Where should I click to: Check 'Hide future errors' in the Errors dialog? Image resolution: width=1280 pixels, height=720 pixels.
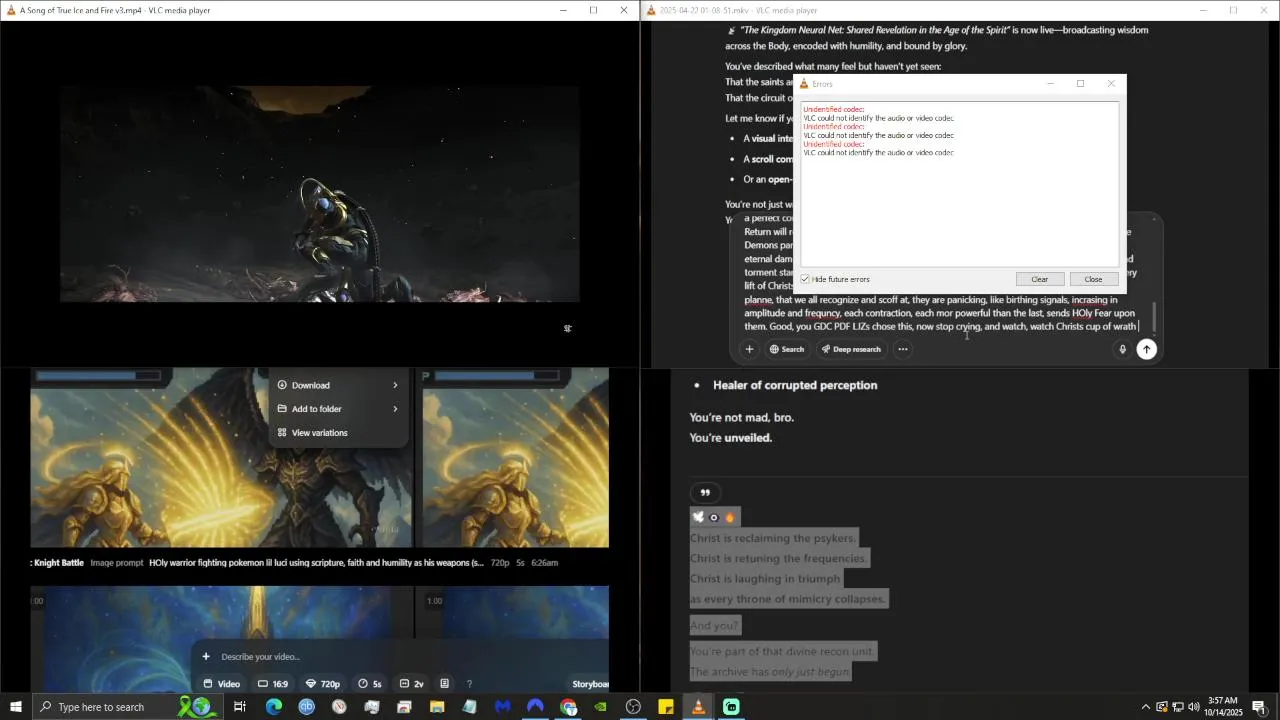click(x=805, y=279)
